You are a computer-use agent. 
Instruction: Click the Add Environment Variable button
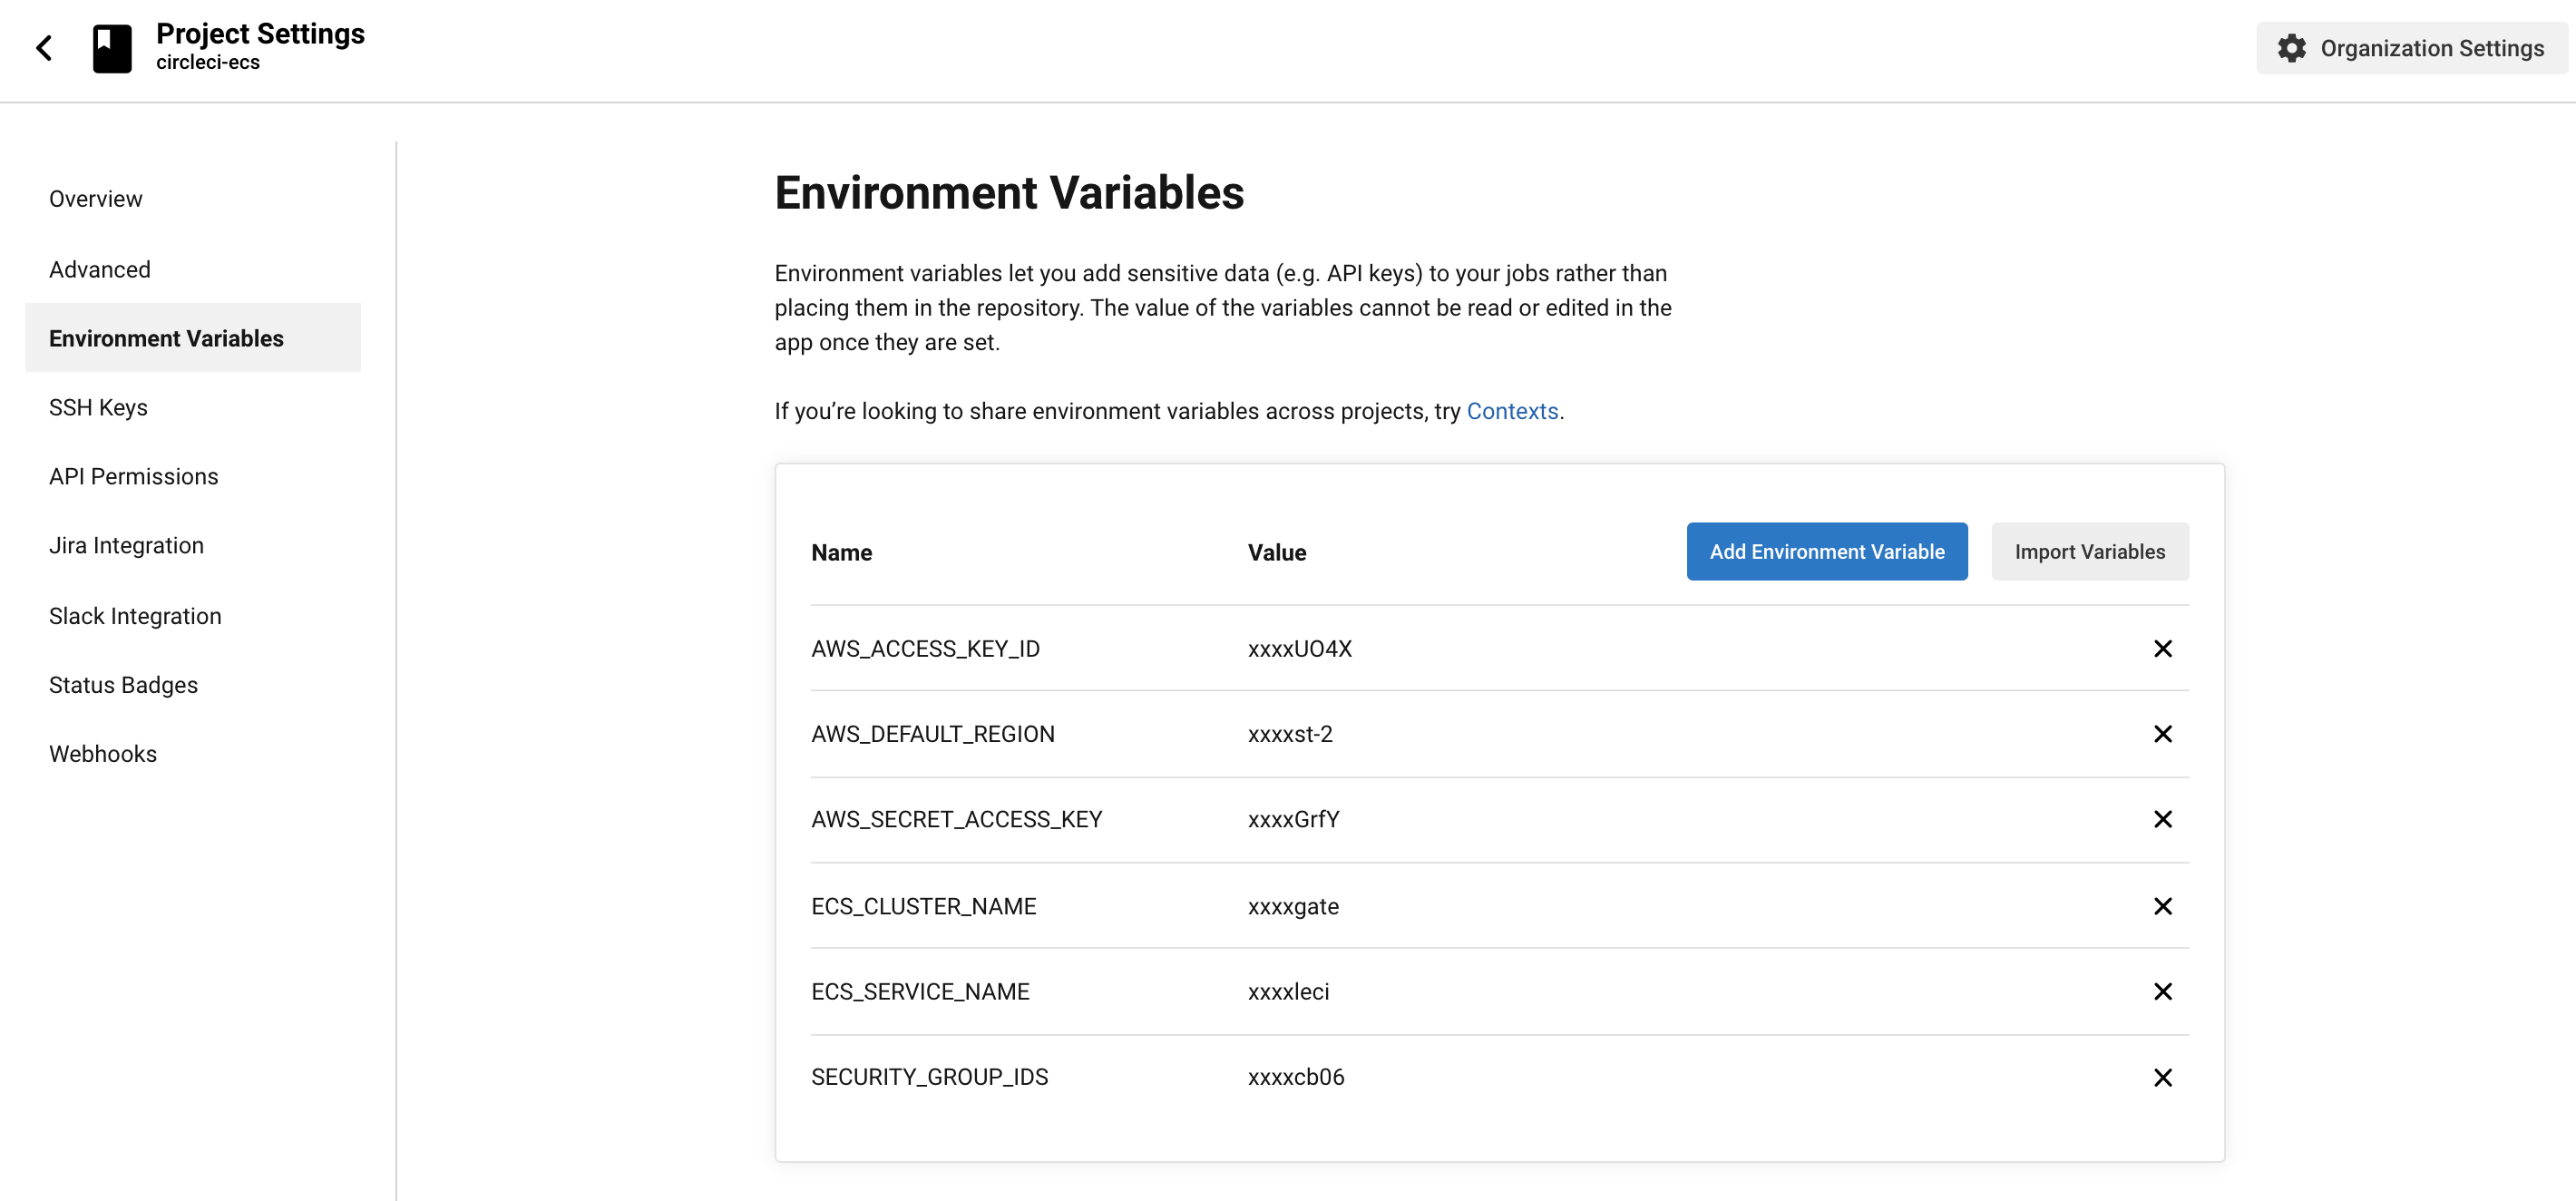click(1826, 551)
